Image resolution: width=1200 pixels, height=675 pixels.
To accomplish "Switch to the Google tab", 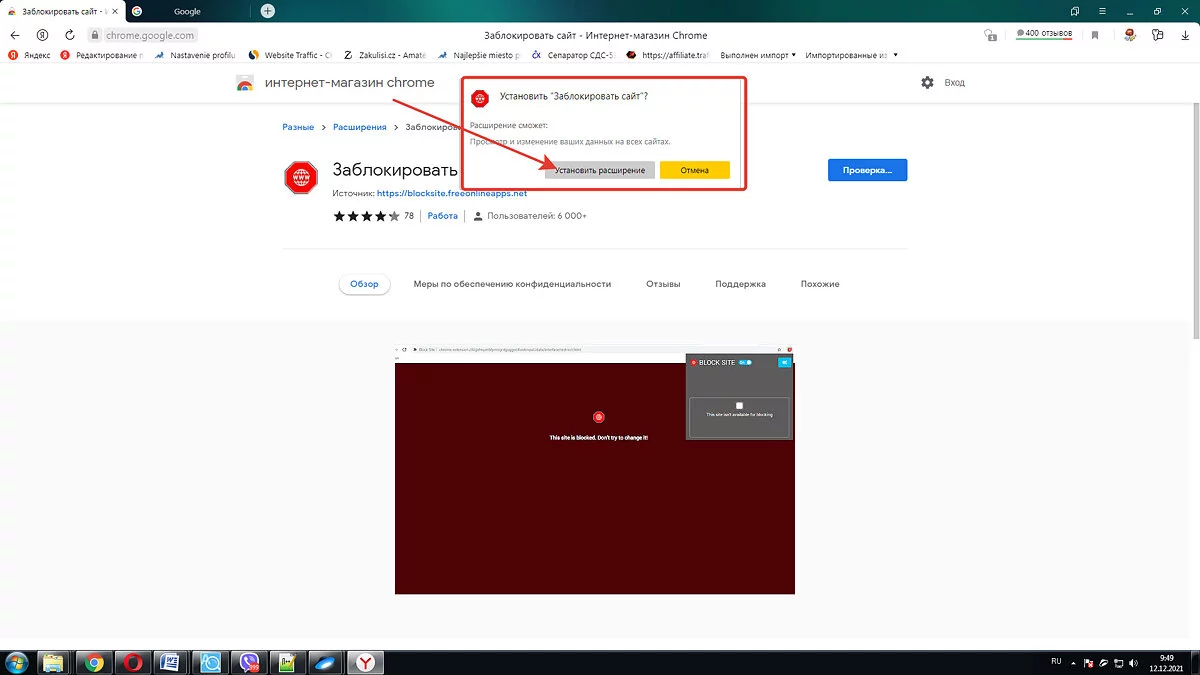I will (x=186, y=11).
